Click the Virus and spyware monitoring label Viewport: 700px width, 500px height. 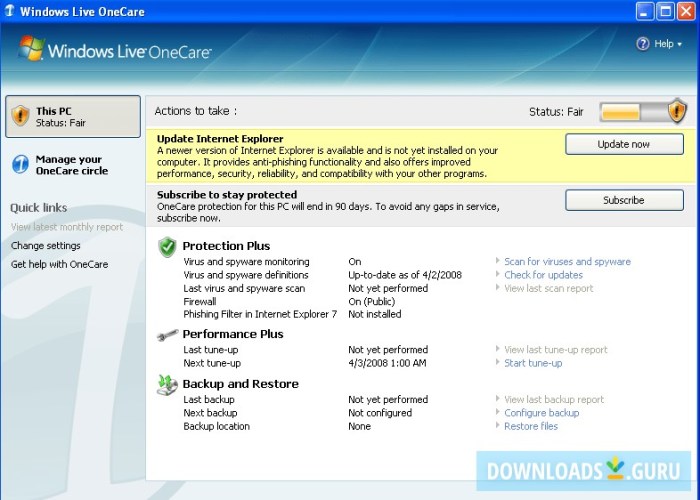246,262
